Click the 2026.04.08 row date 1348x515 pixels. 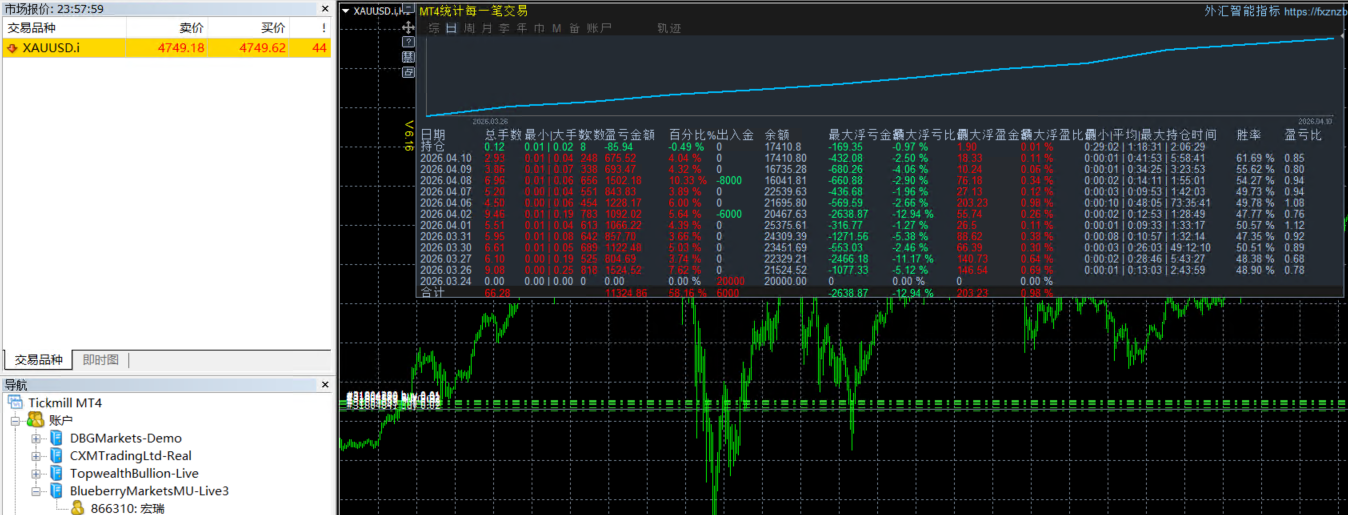445,181
